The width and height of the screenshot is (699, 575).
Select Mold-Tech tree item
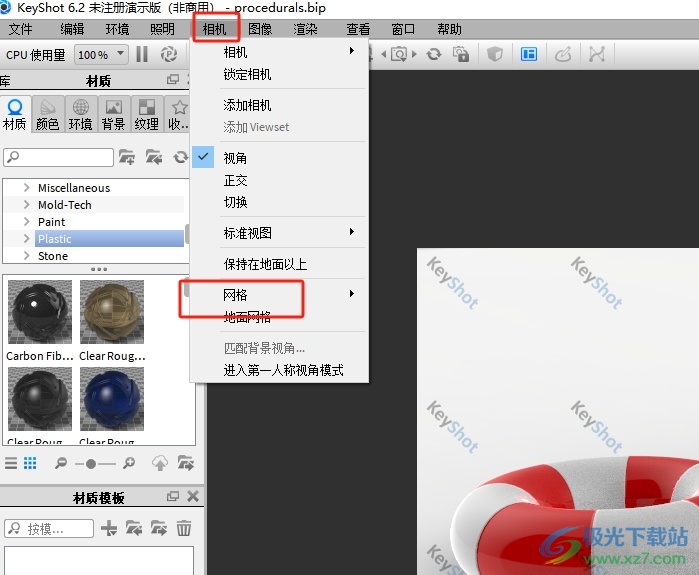(65, 205)
